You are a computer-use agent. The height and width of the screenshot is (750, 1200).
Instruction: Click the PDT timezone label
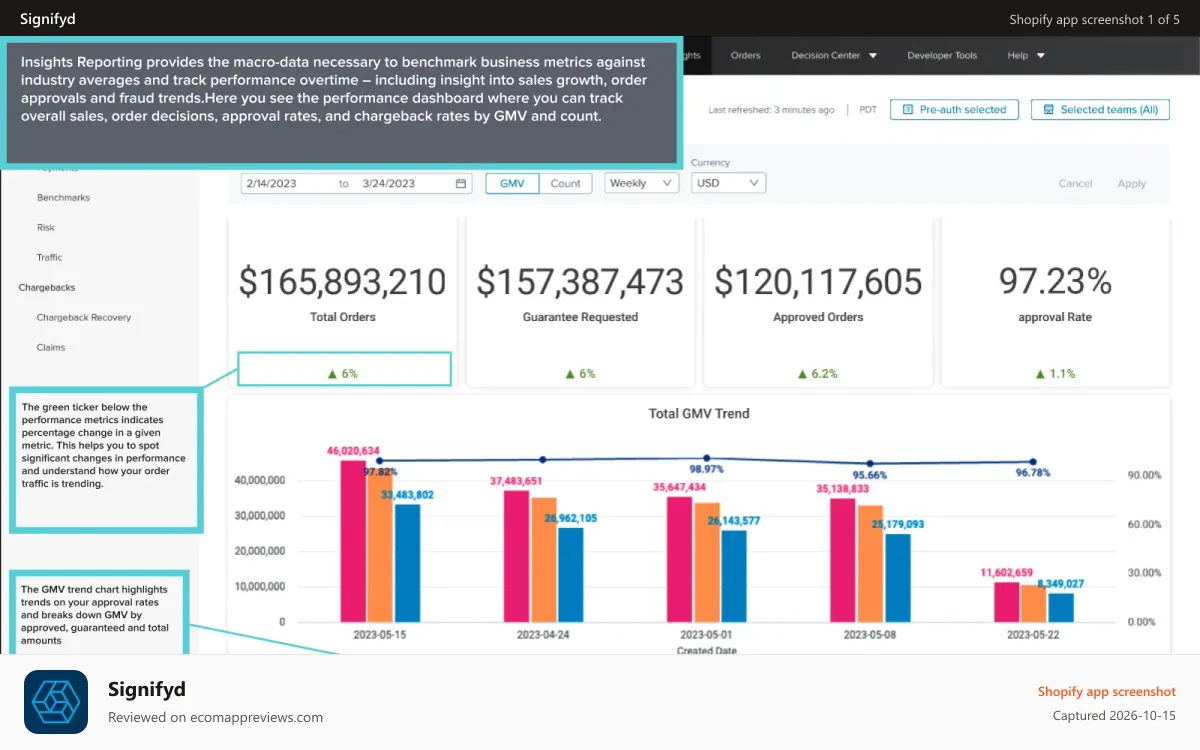pos(868,110)
